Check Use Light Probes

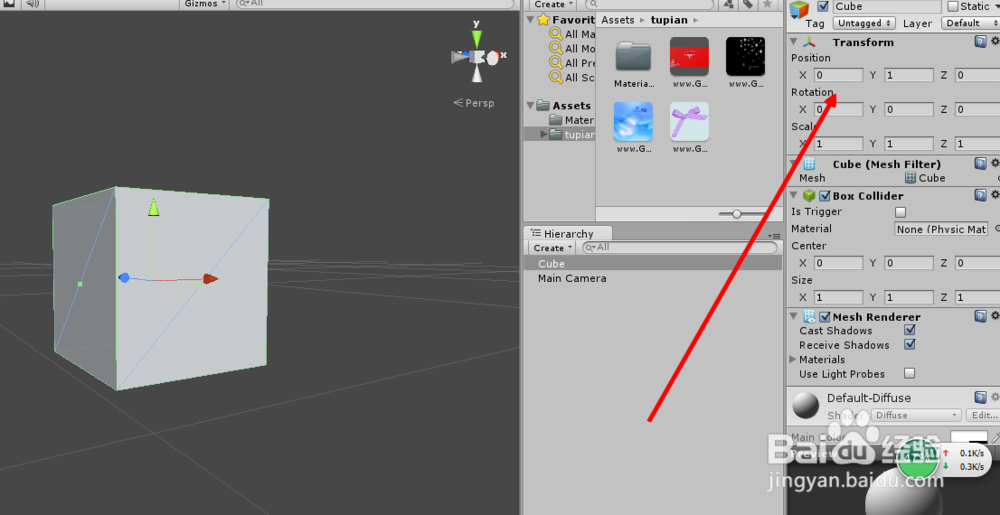coord(910,374)
